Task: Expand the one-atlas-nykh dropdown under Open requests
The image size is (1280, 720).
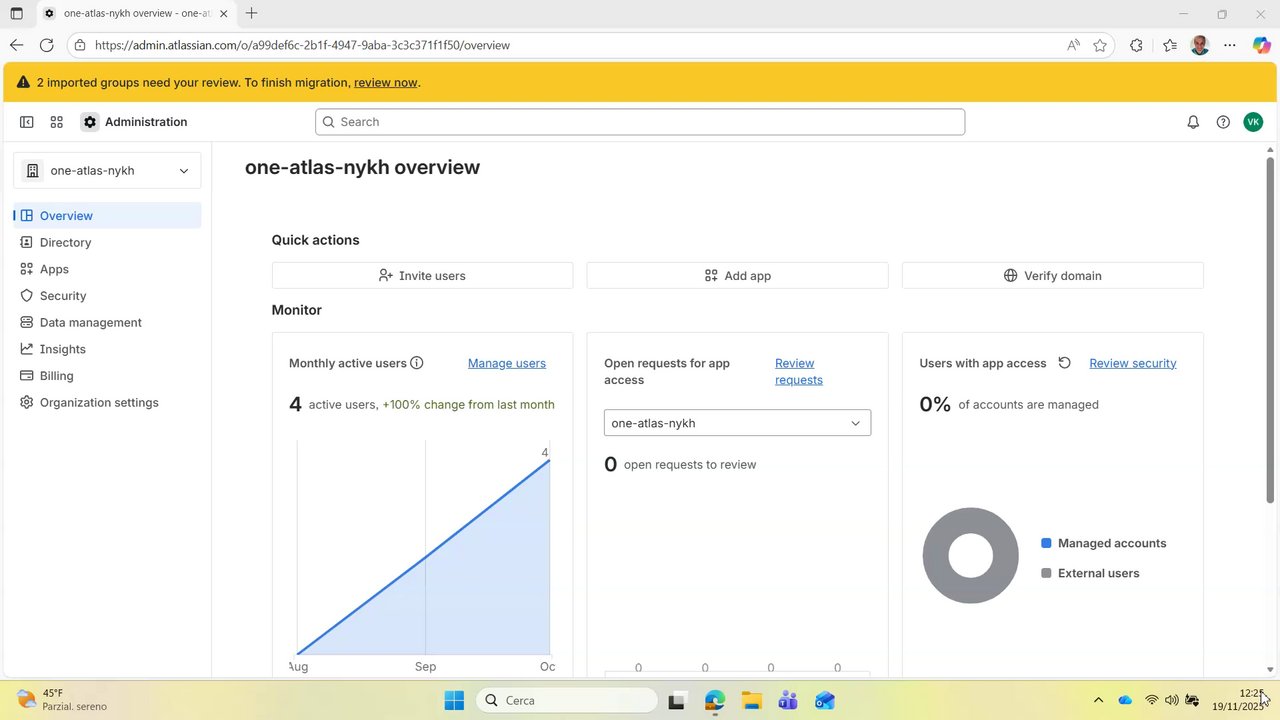Action: click(737, 423)
